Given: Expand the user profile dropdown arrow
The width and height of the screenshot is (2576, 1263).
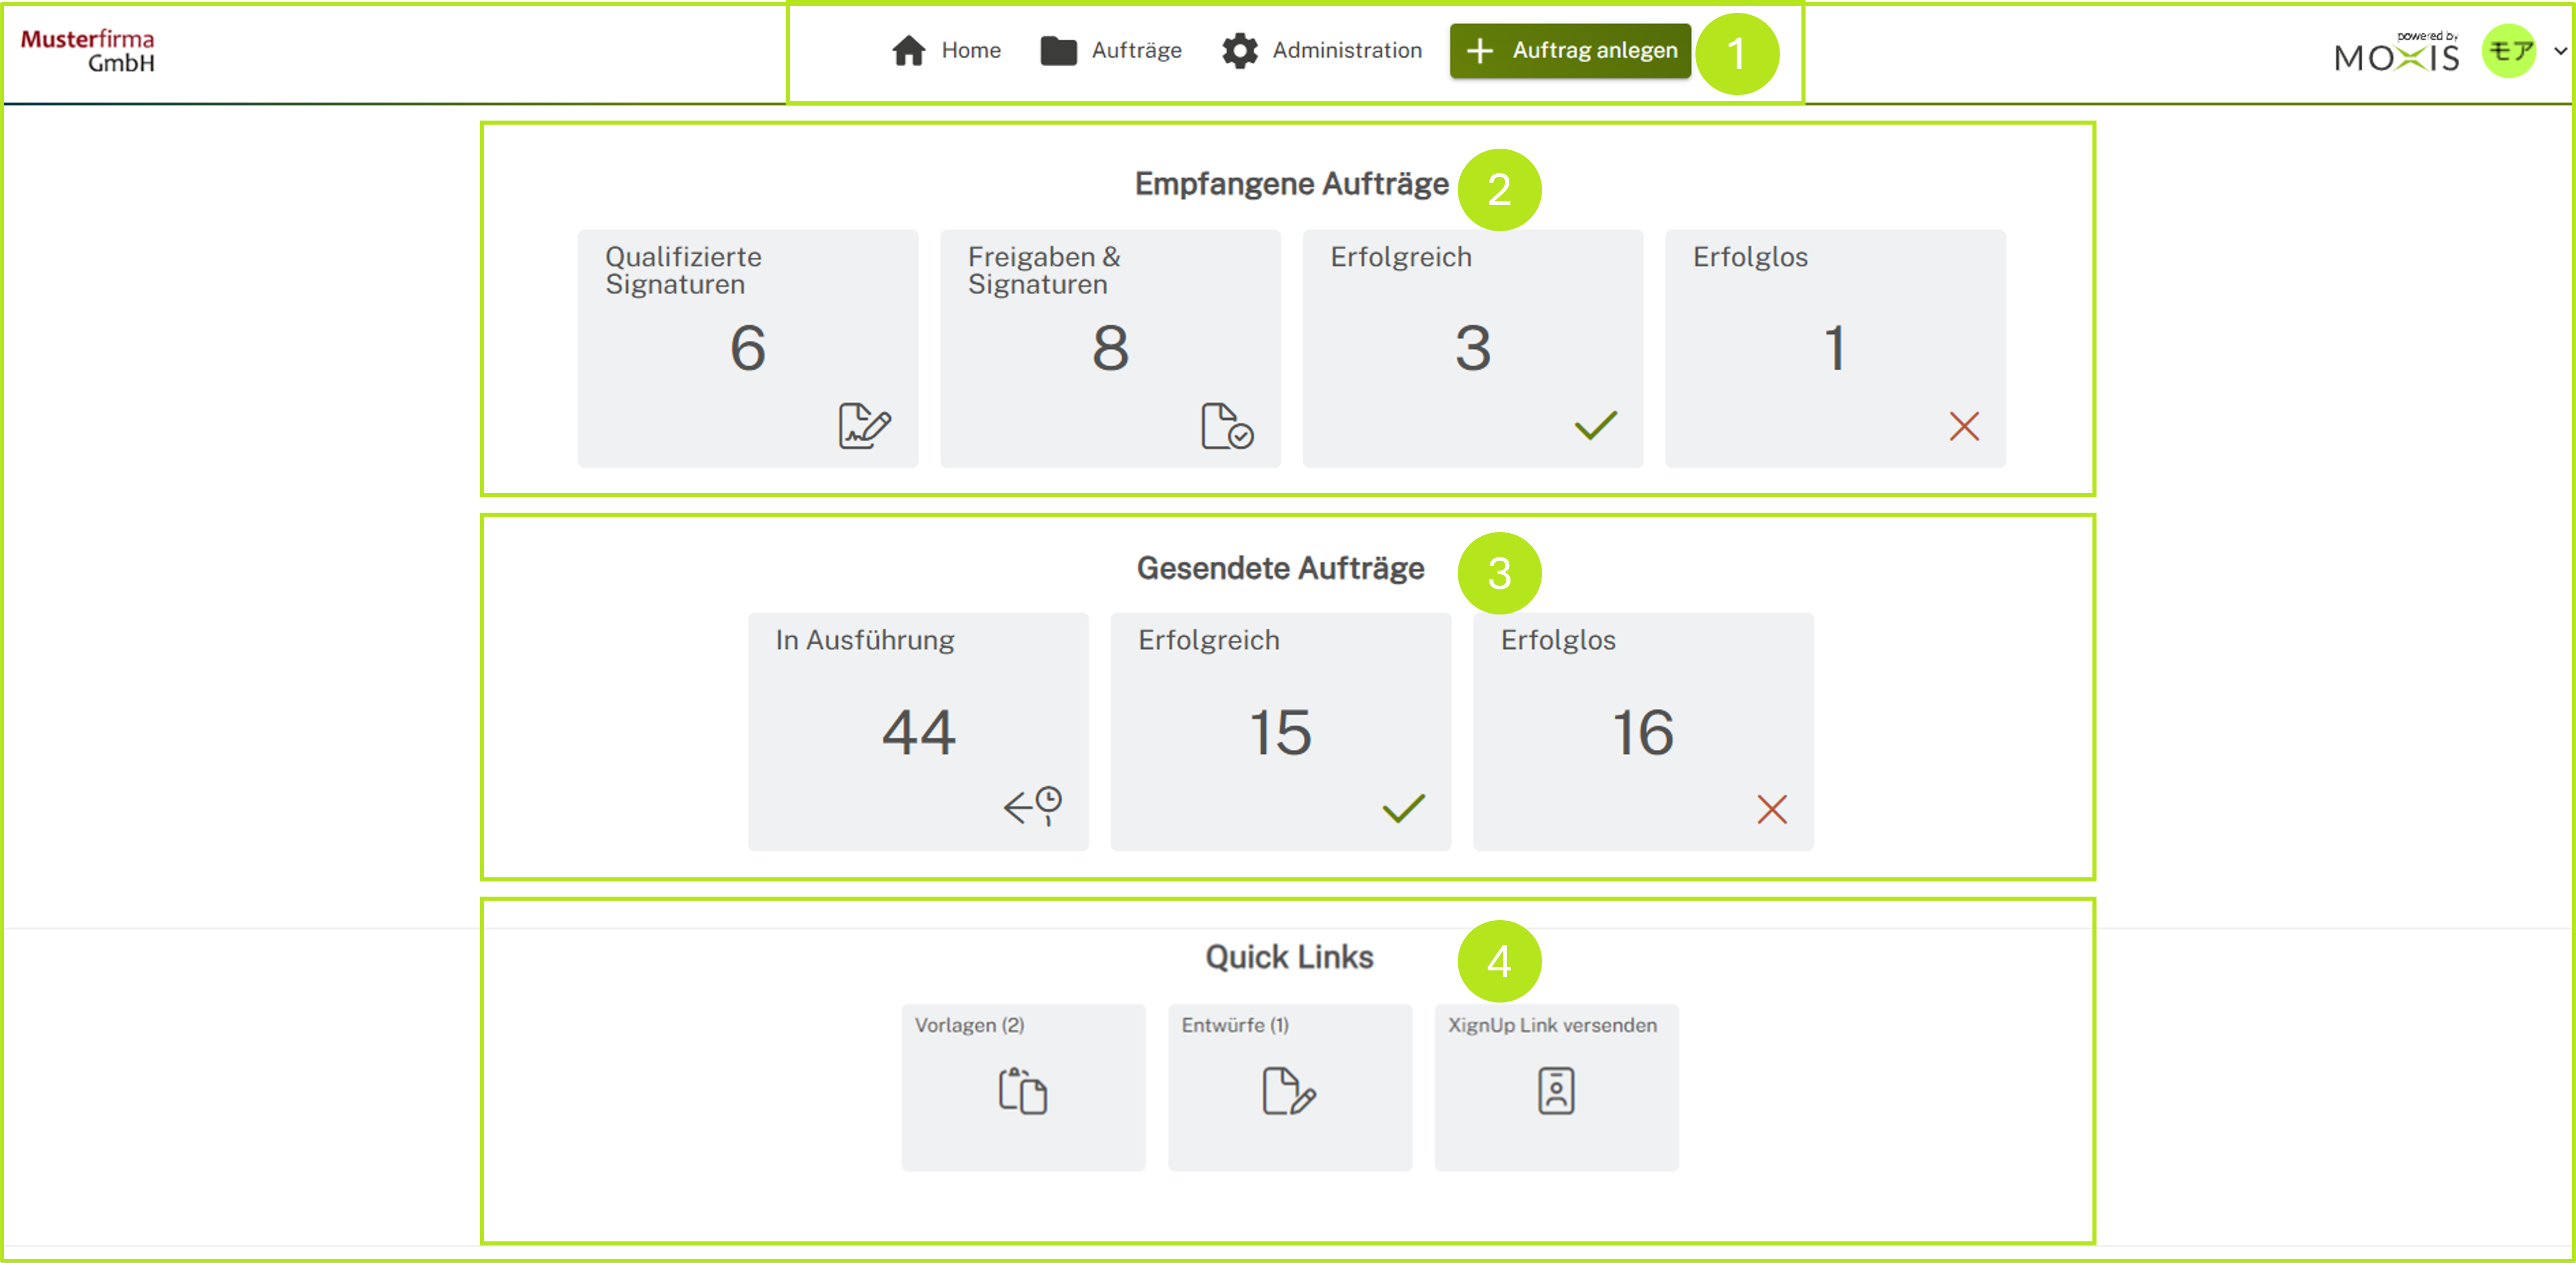Looking at the screenshot, I should [2560, 51].
